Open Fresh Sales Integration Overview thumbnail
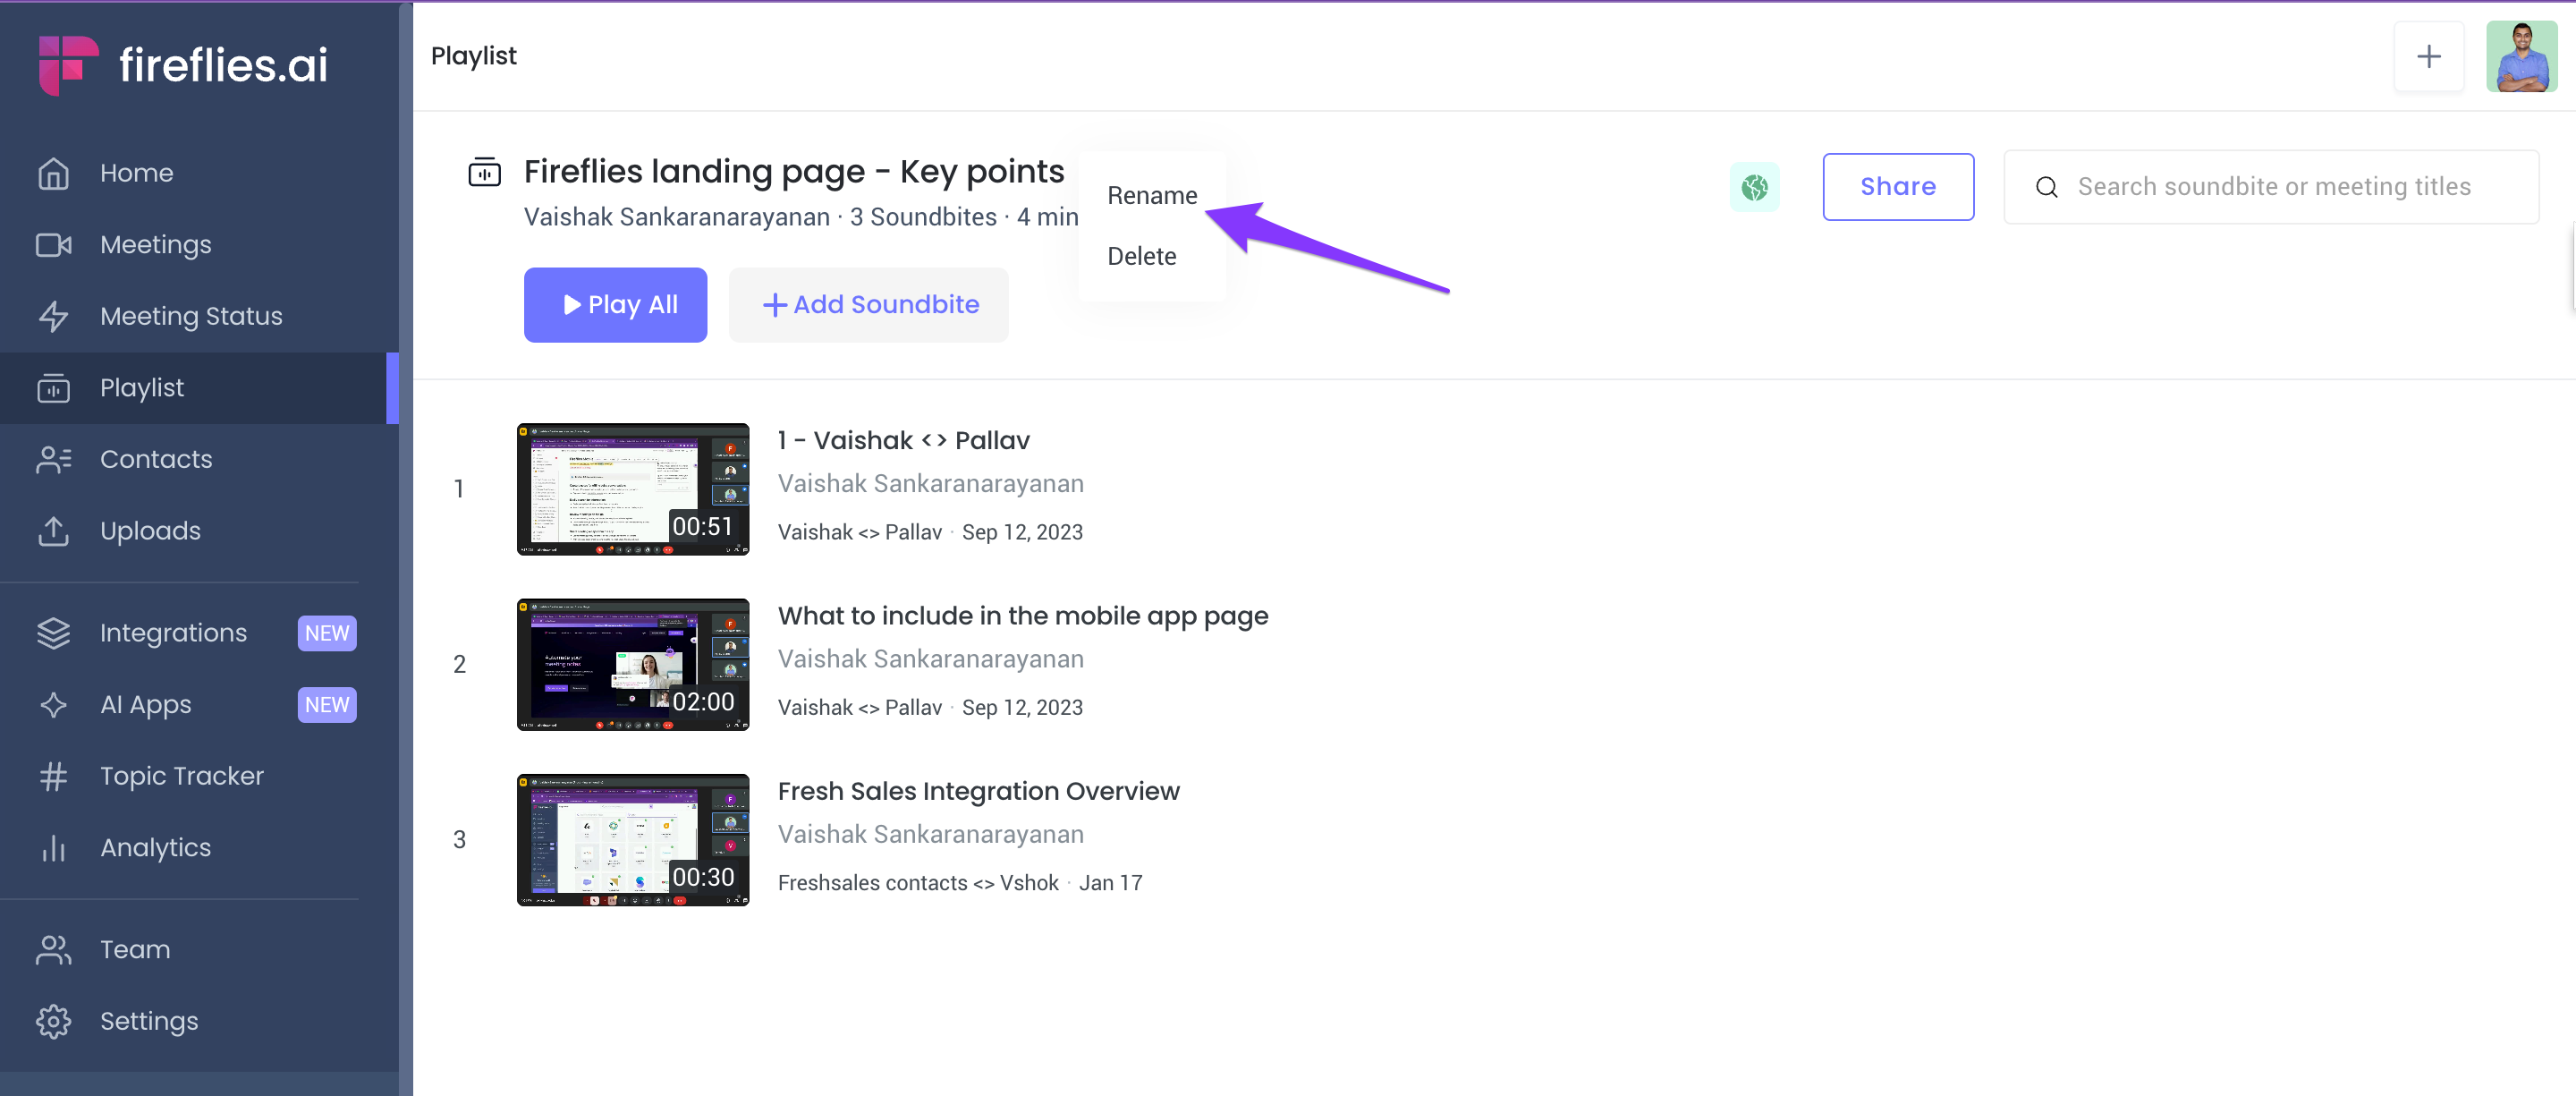The width and height of the screenshot is (2576, 1096). point(633,840)
